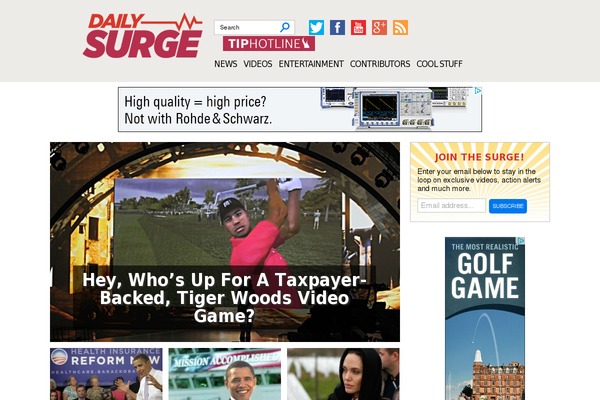This screenshot has height=400, width=600.
Task: Click the AdChoices icon on the Rohde & Schwarz ad
Action: pos(478,91)
